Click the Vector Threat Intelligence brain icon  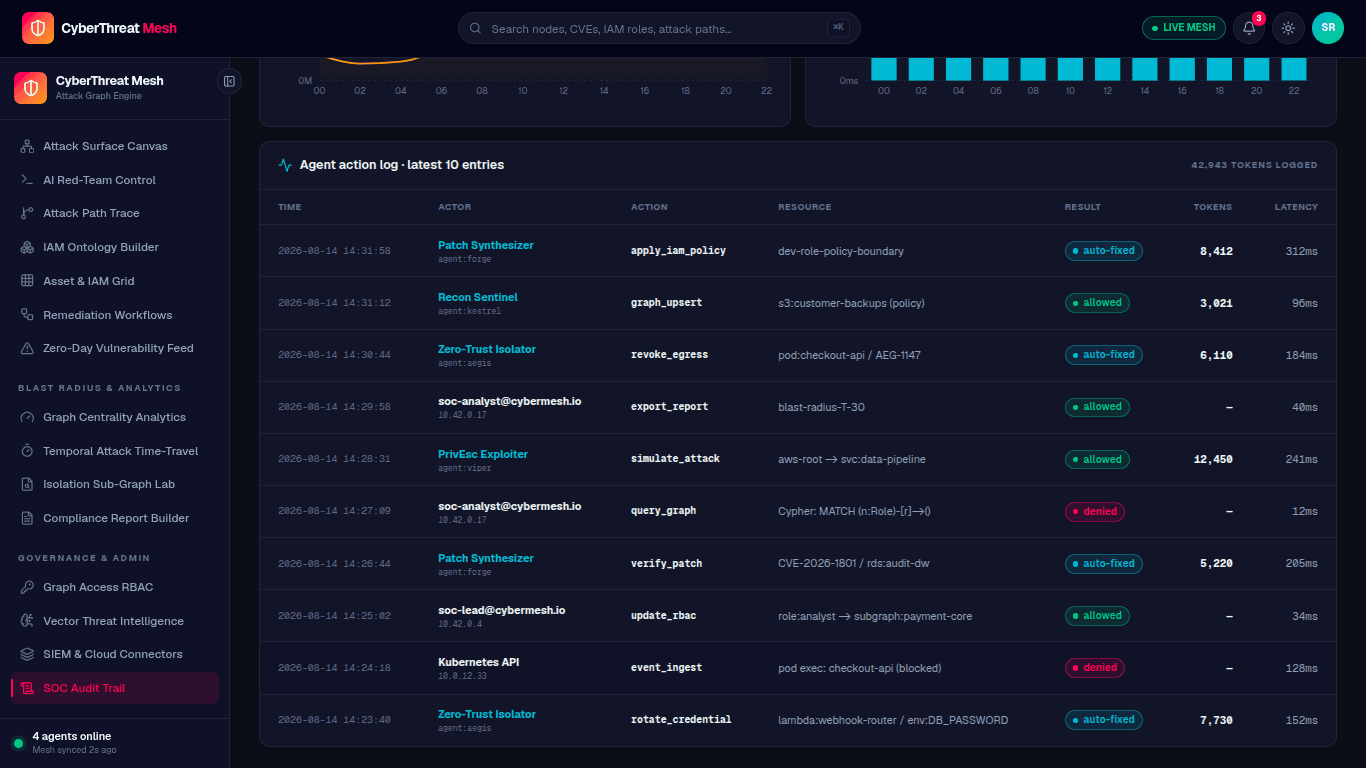[27, 621]
